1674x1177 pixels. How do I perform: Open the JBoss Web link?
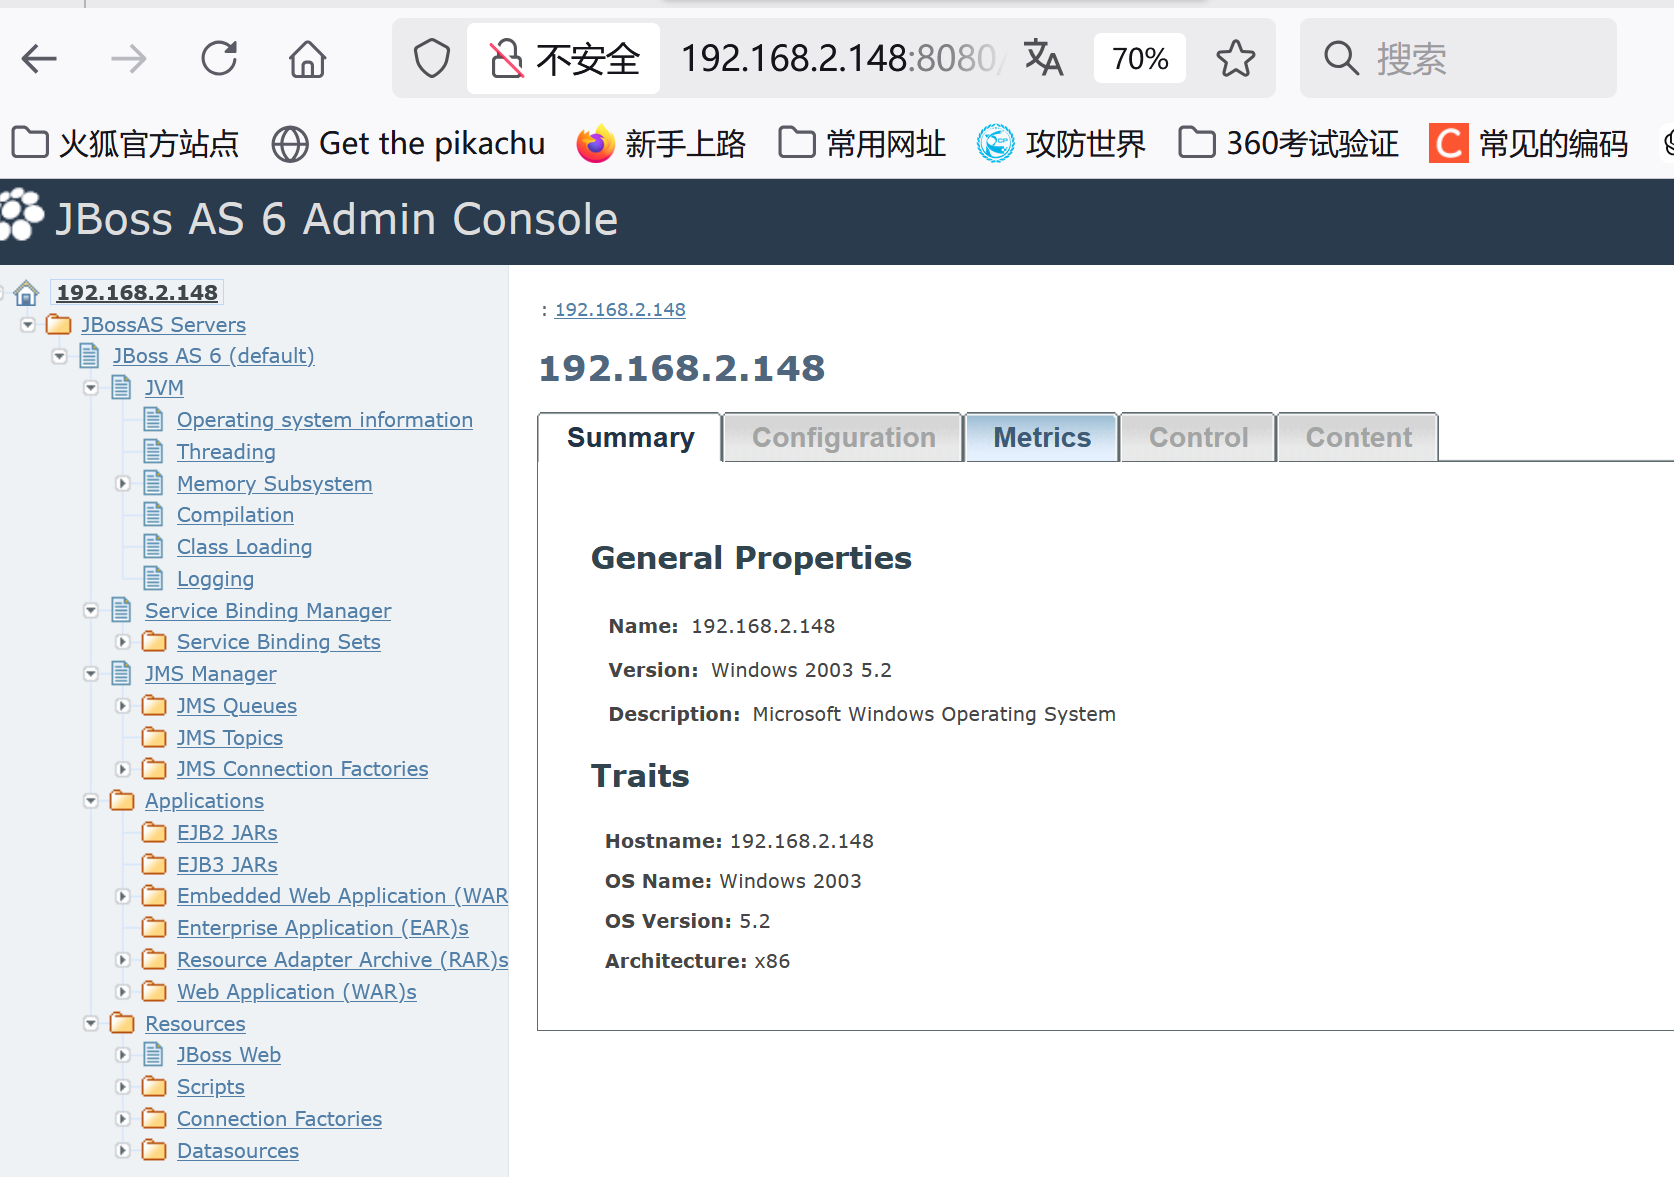click(228, 1055)
